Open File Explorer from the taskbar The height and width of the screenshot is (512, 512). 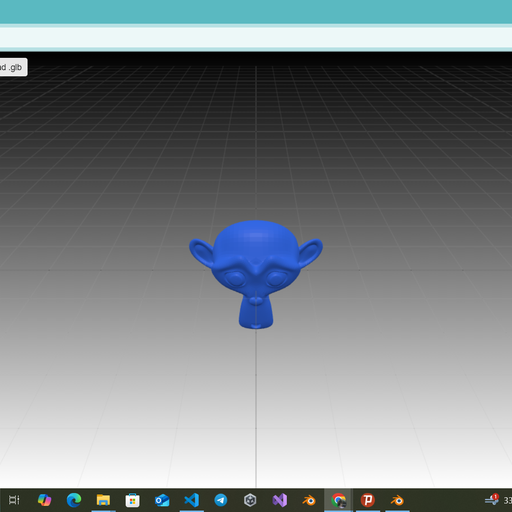coord(103,500)
